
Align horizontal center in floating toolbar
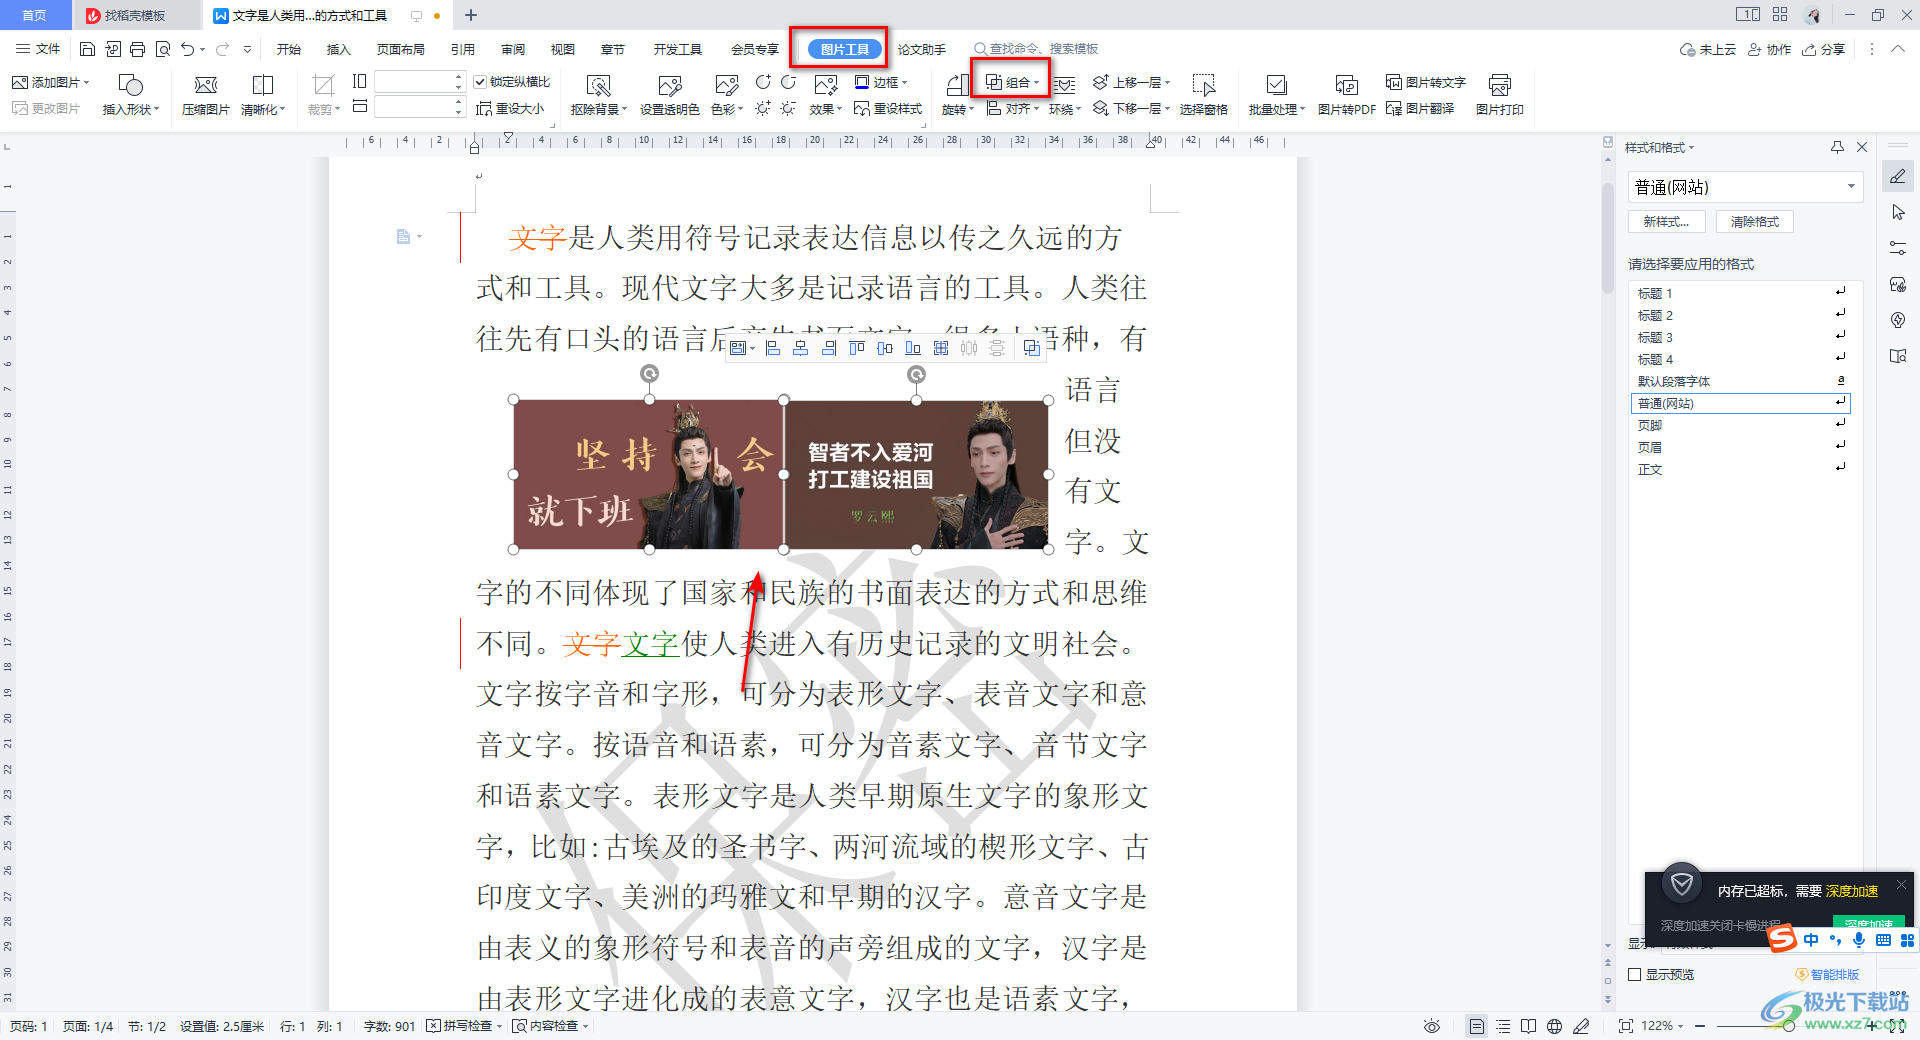pyautogui.click(x=801, y=348)
